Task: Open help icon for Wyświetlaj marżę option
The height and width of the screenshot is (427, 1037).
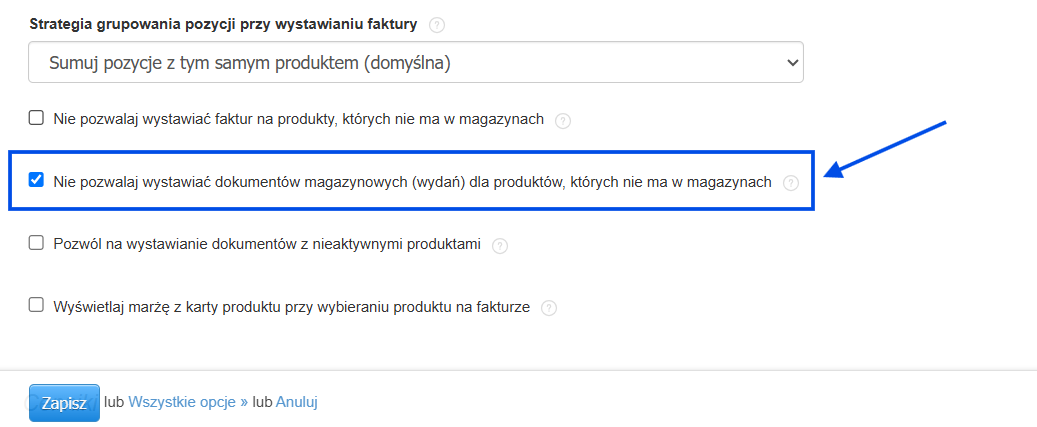Action: coord(548,308)
